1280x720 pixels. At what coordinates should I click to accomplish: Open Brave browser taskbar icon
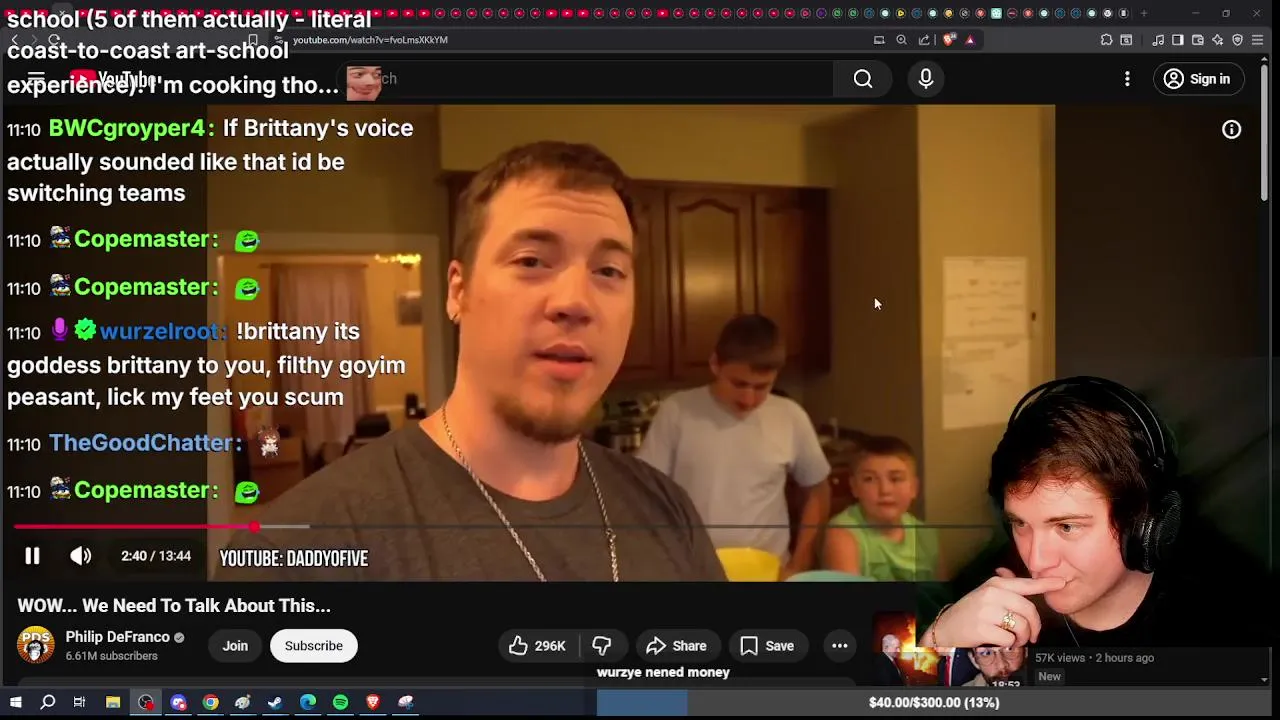tap(373, 702)
